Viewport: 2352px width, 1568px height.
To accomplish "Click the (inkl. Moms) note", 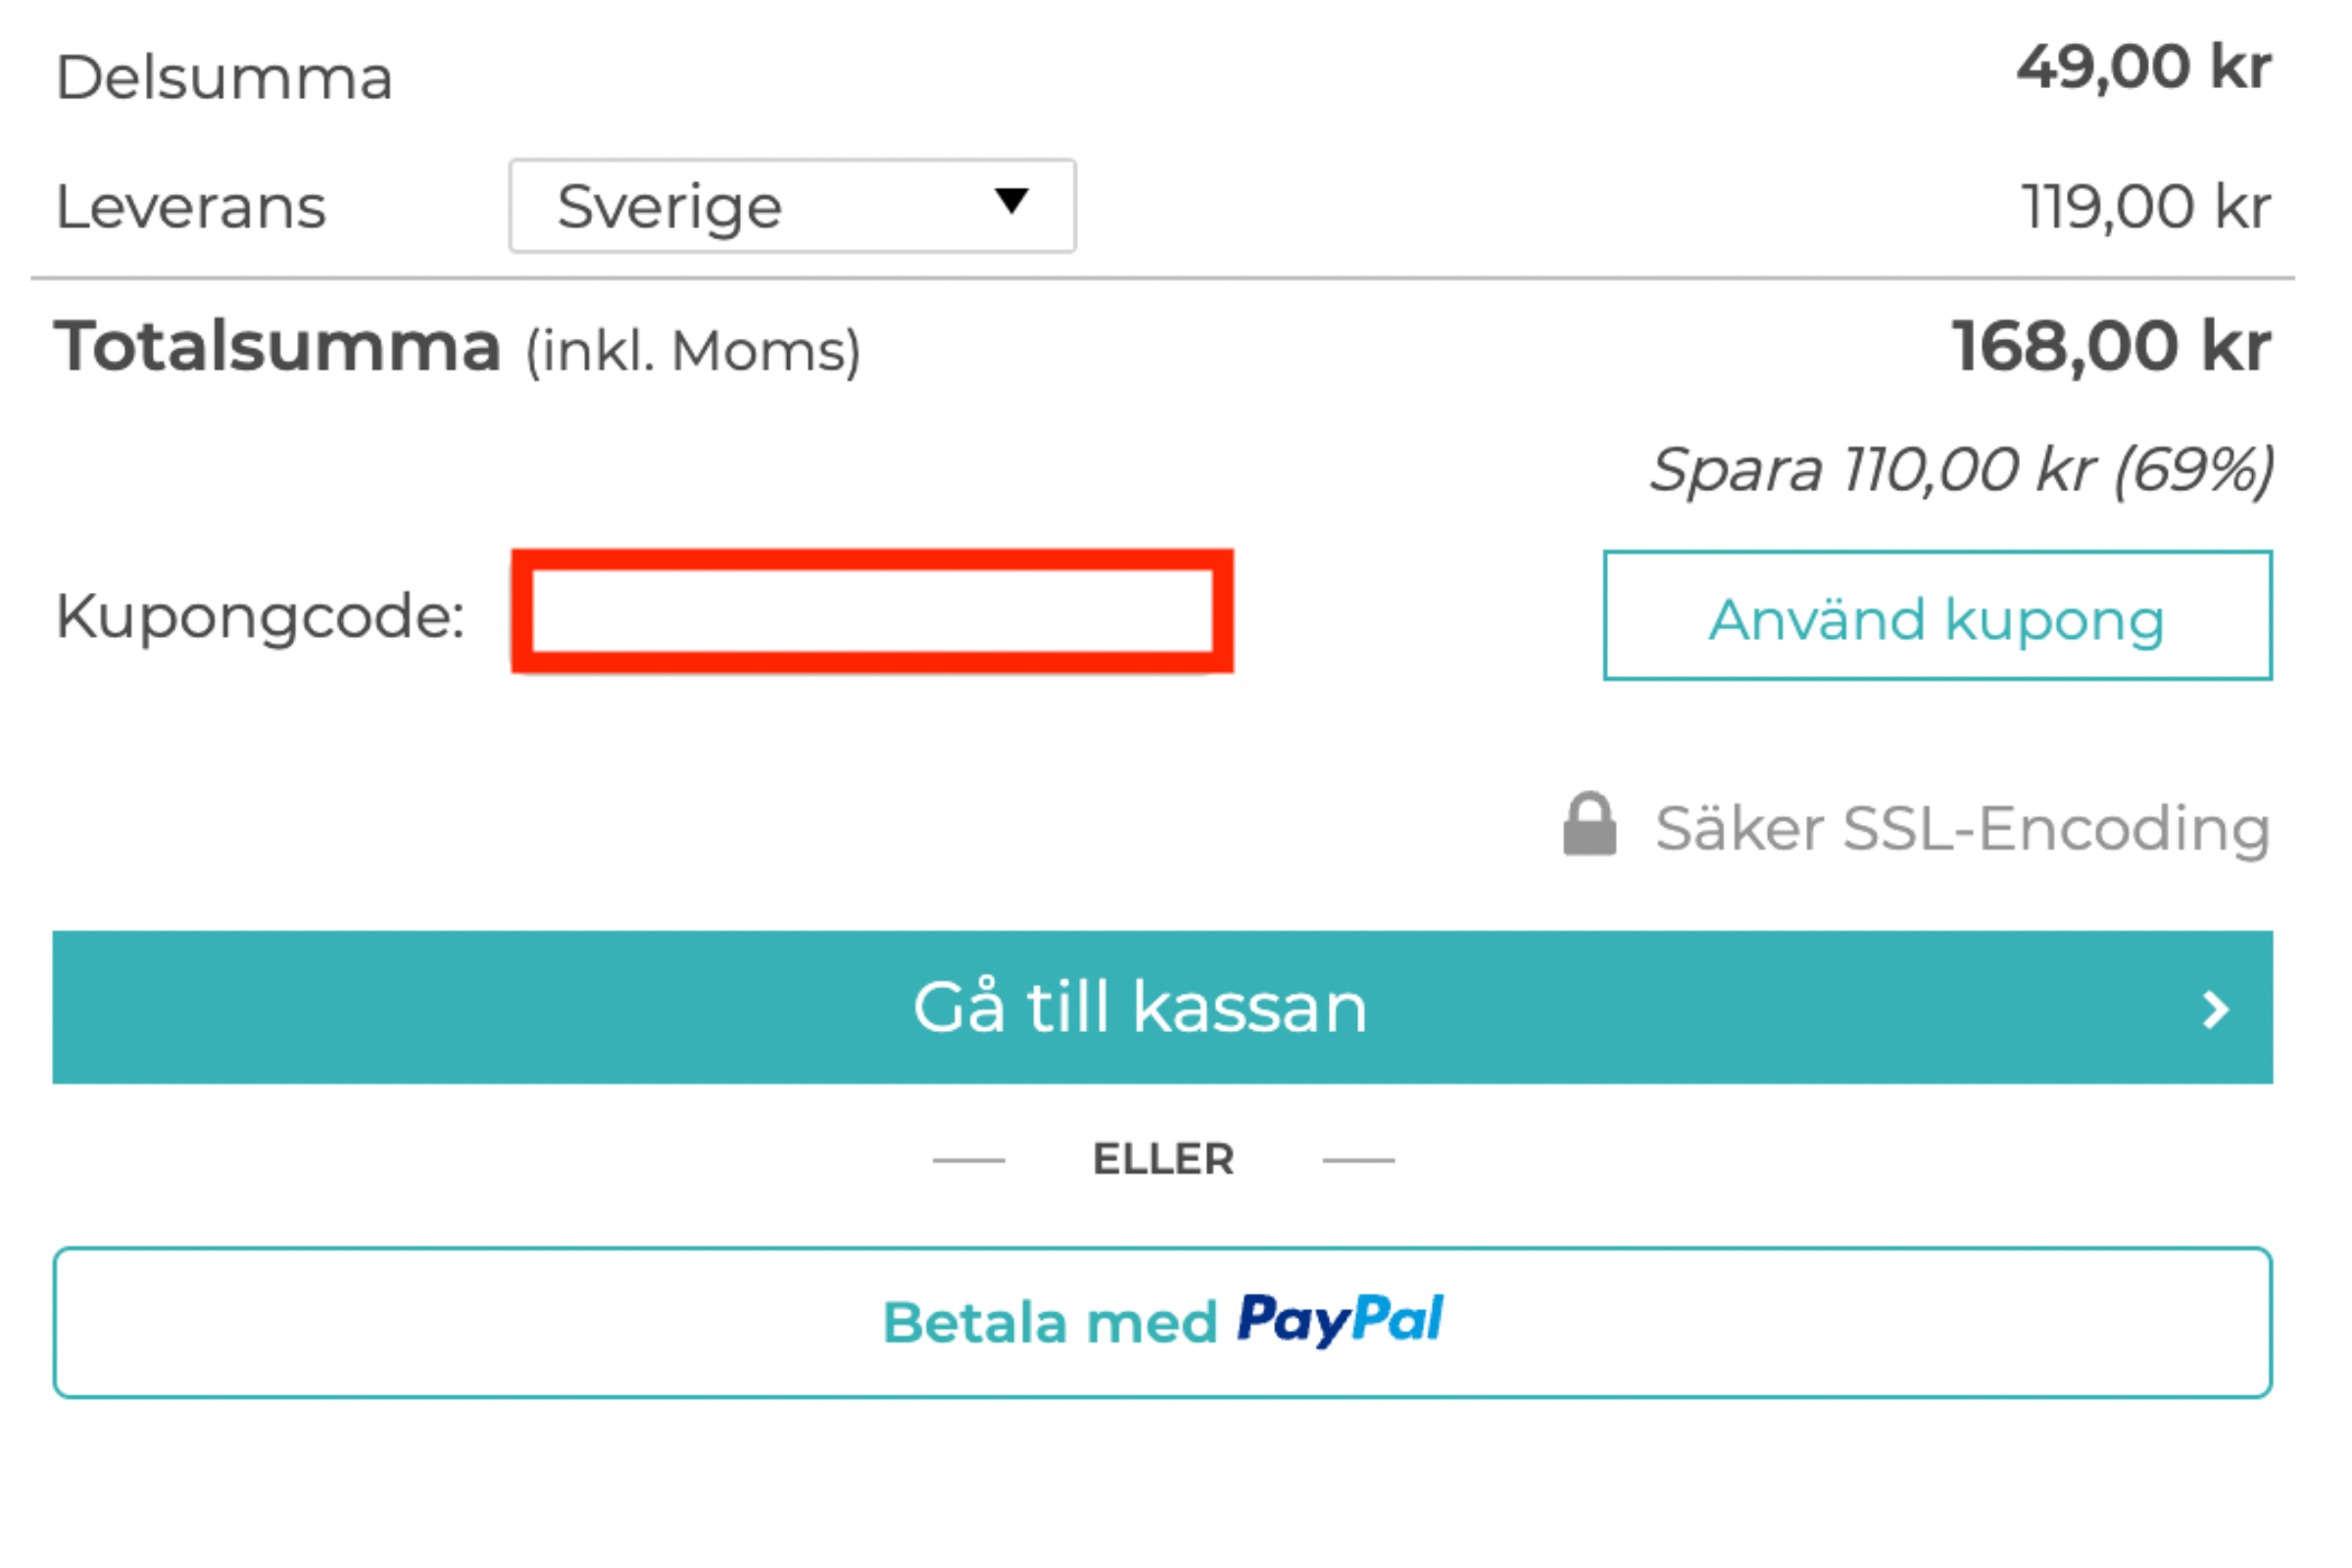I will [x=693, y=351].
